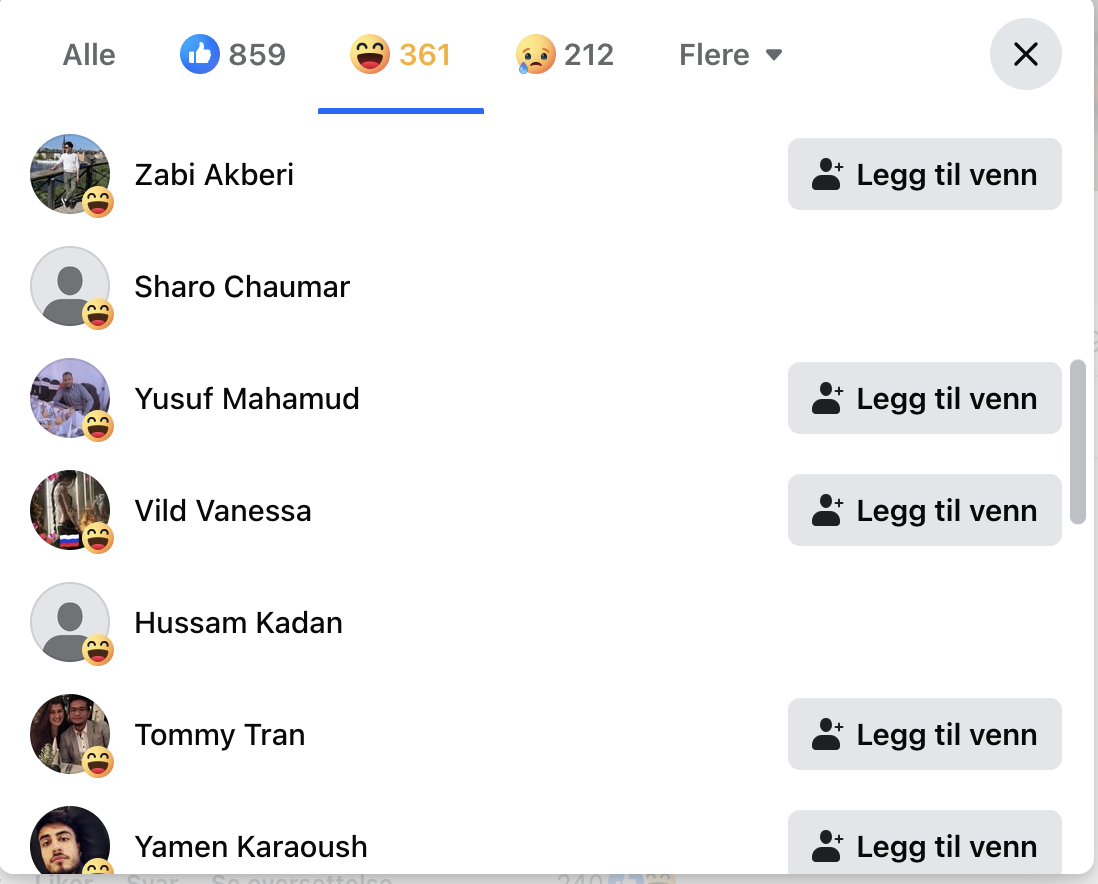Viewport: 1098px width, 884px height.
Task: Add Tommy Tran as a friend
Action: tap(924, 734)
